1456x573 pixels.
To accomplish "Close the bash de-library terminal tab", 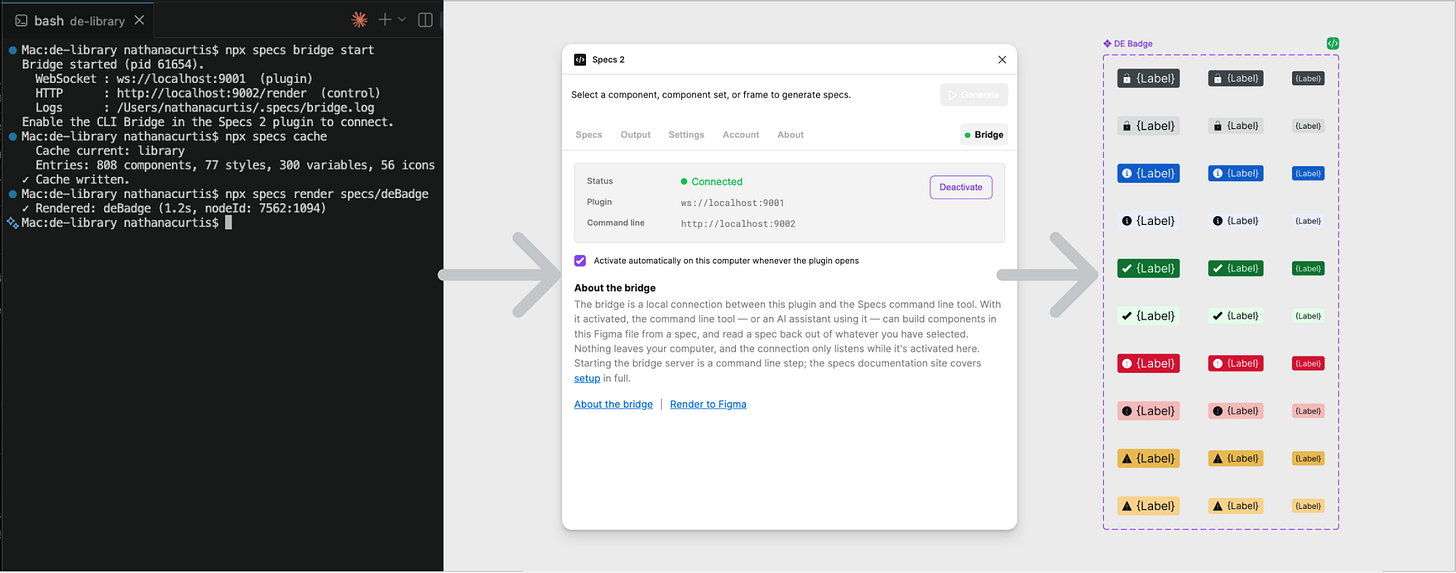I will click(138, 20).
